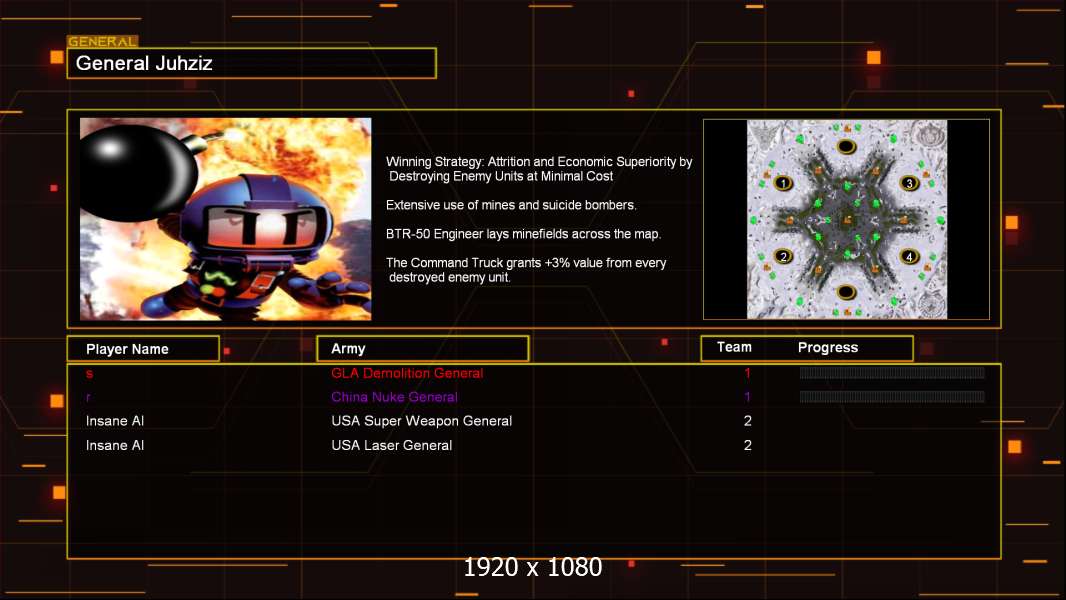Click the loading progress bar for GLA Demolition General
1066x600 pixels.
pos(892,372)
